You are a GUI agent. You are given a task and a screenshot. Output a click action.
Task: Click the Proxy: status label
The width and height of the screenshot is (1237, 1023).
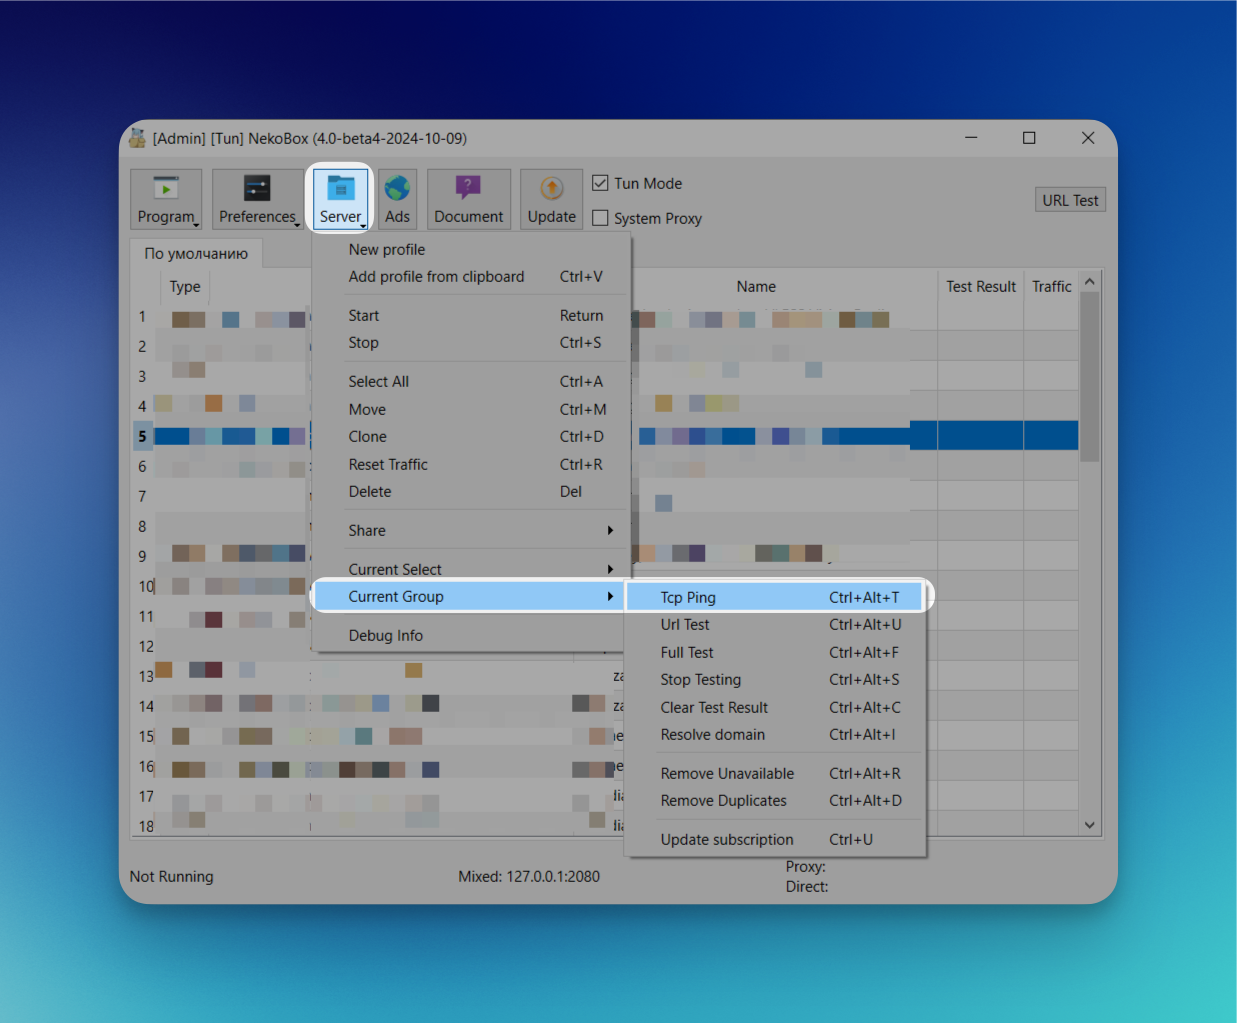(806, 866)
